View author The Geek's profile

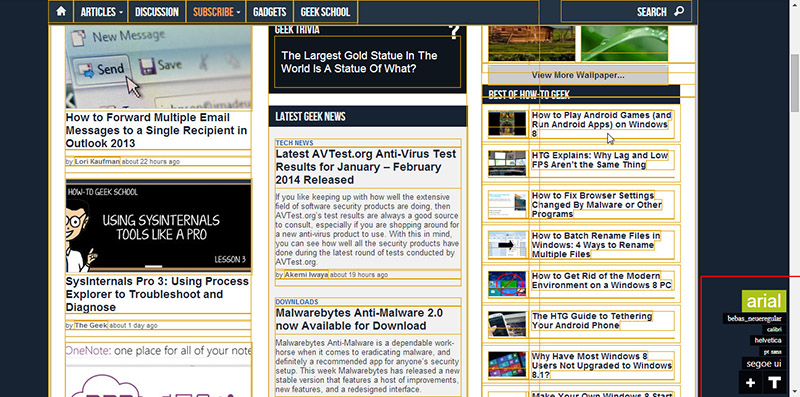pyautogui.click(x=91, y=325)
